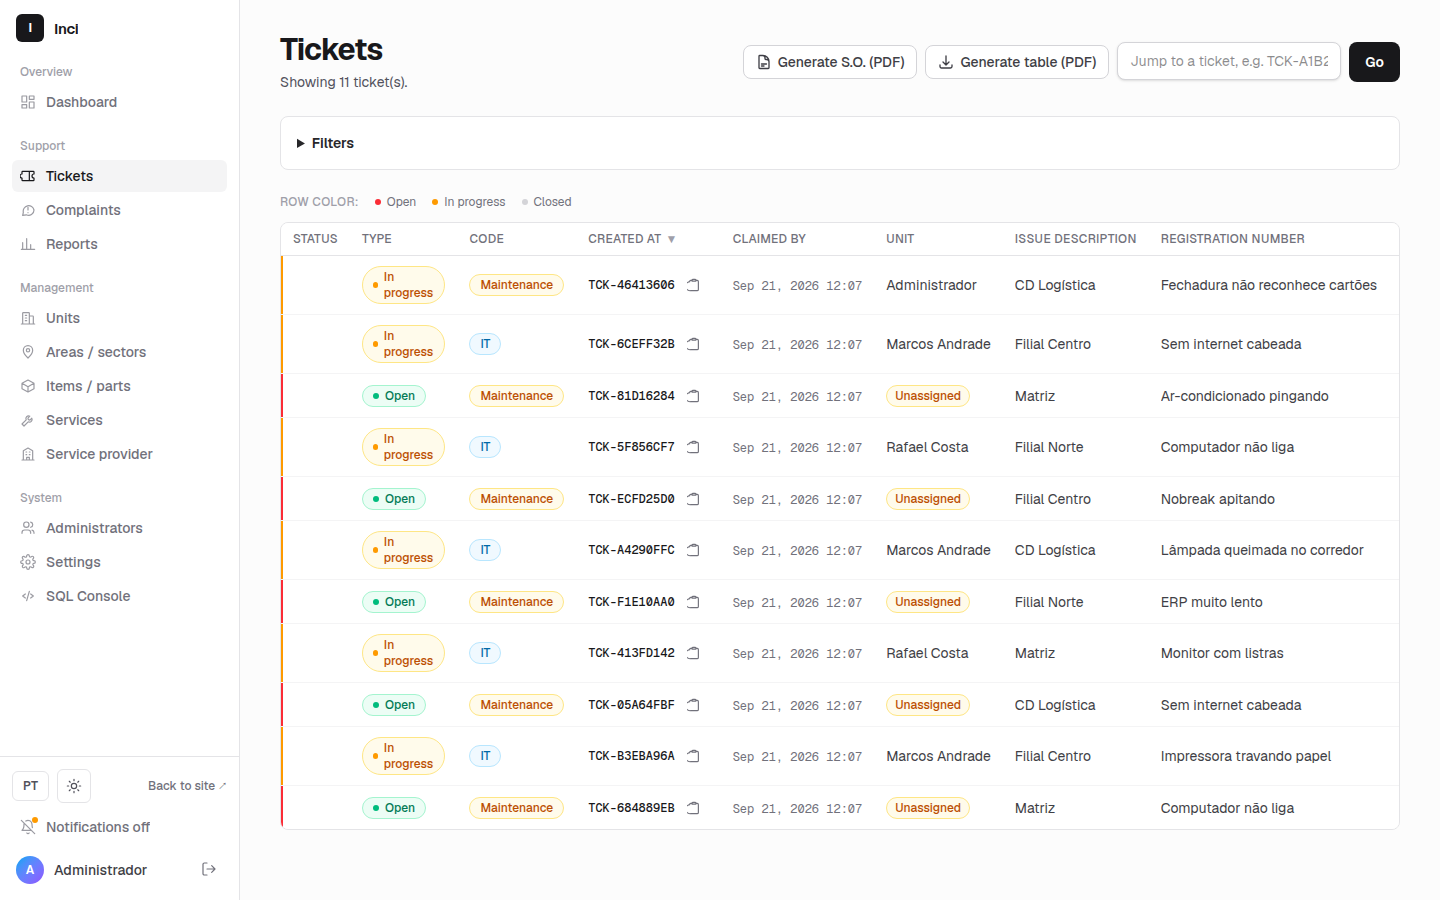Image resolution: width=1440 pixels, height=900 pixels.
Task: Sort by Created At column arrow
Action: tap(672, 239)
